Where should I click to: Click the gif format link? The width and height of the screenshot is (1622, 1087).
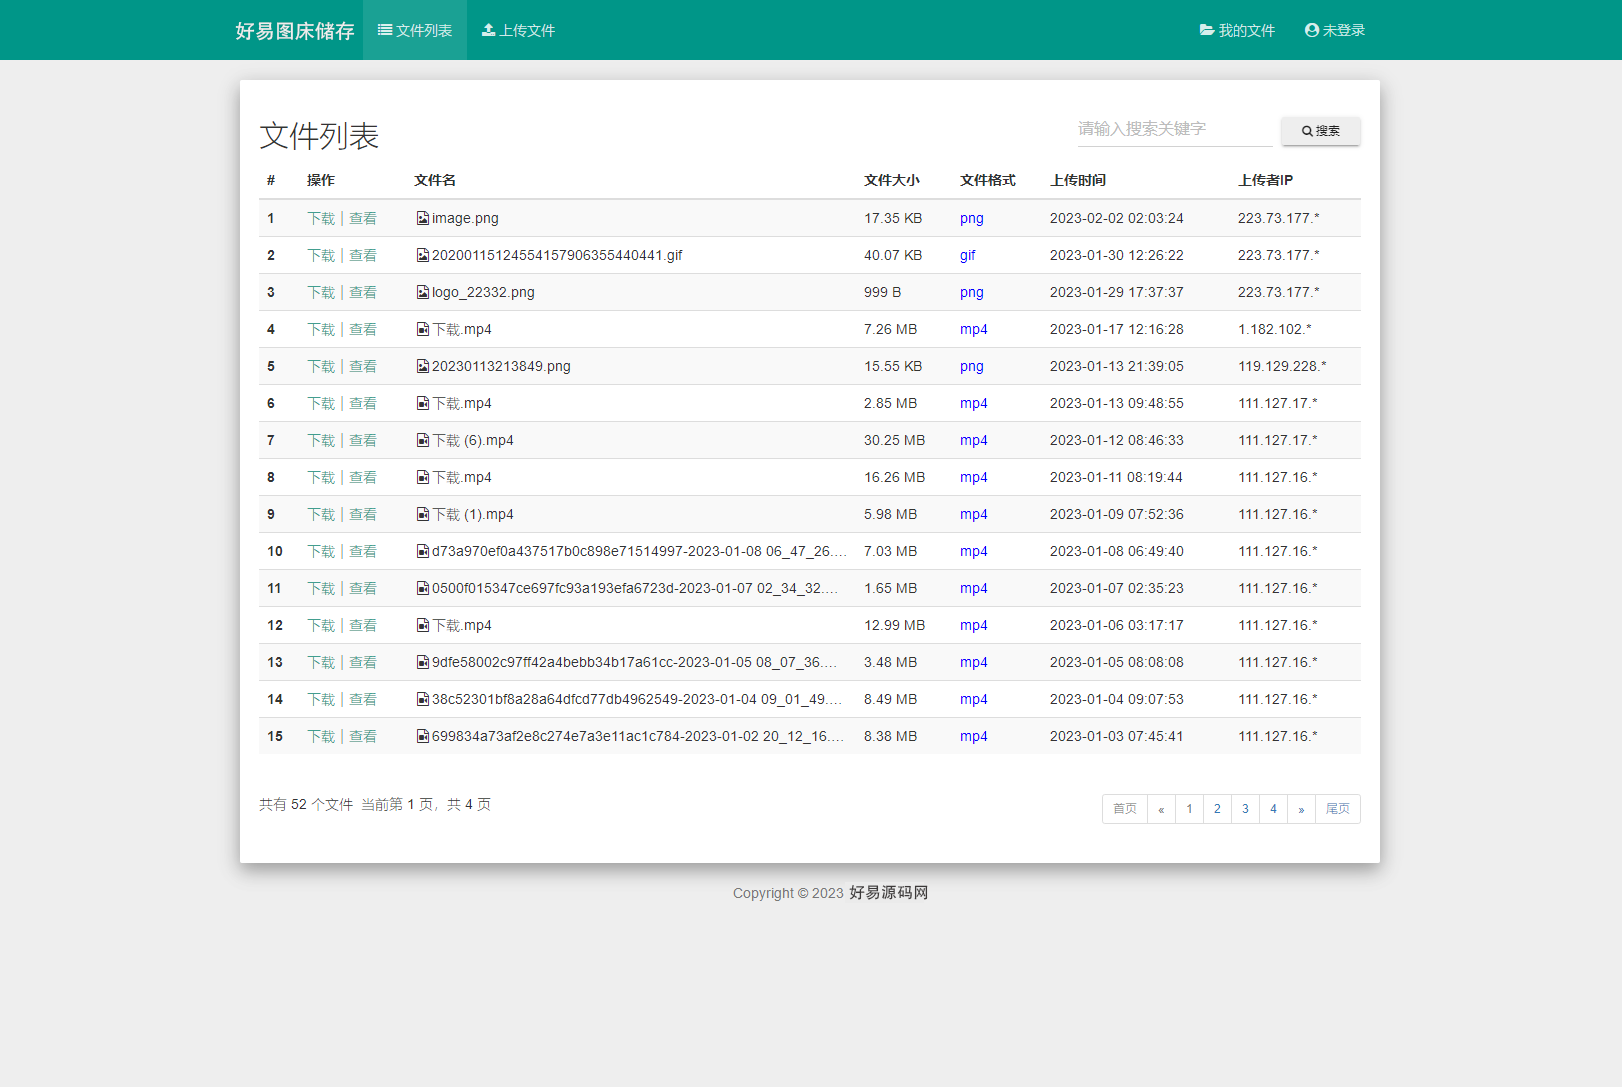[x=968, y=255]
